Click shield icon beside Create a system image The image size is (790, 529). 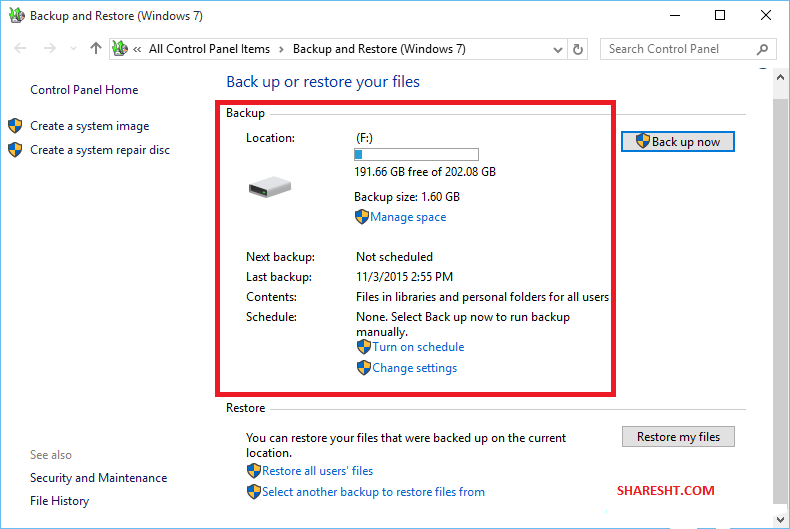click(15, 125)
